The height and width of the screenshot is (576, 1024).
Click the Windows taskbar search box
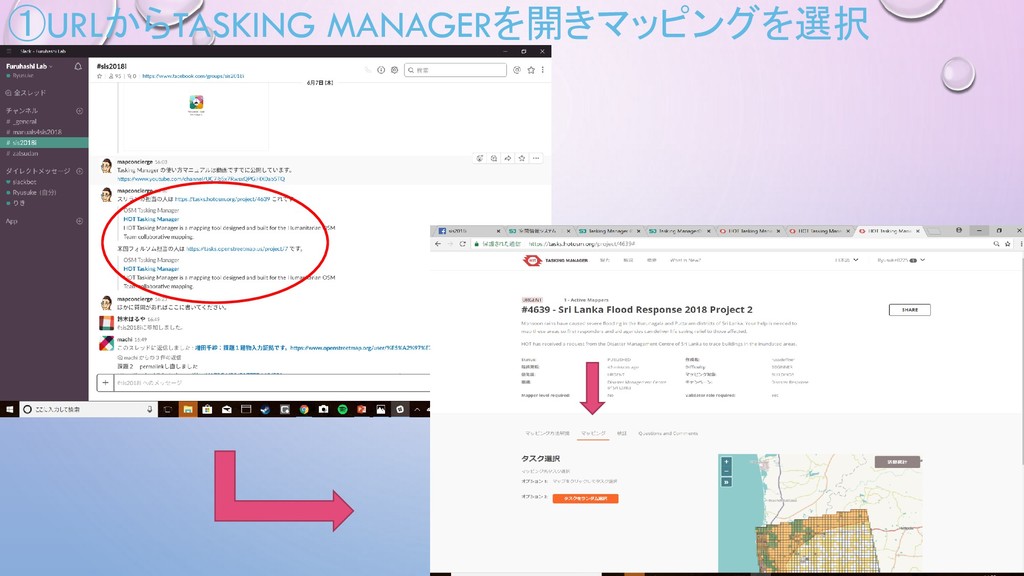88,409
